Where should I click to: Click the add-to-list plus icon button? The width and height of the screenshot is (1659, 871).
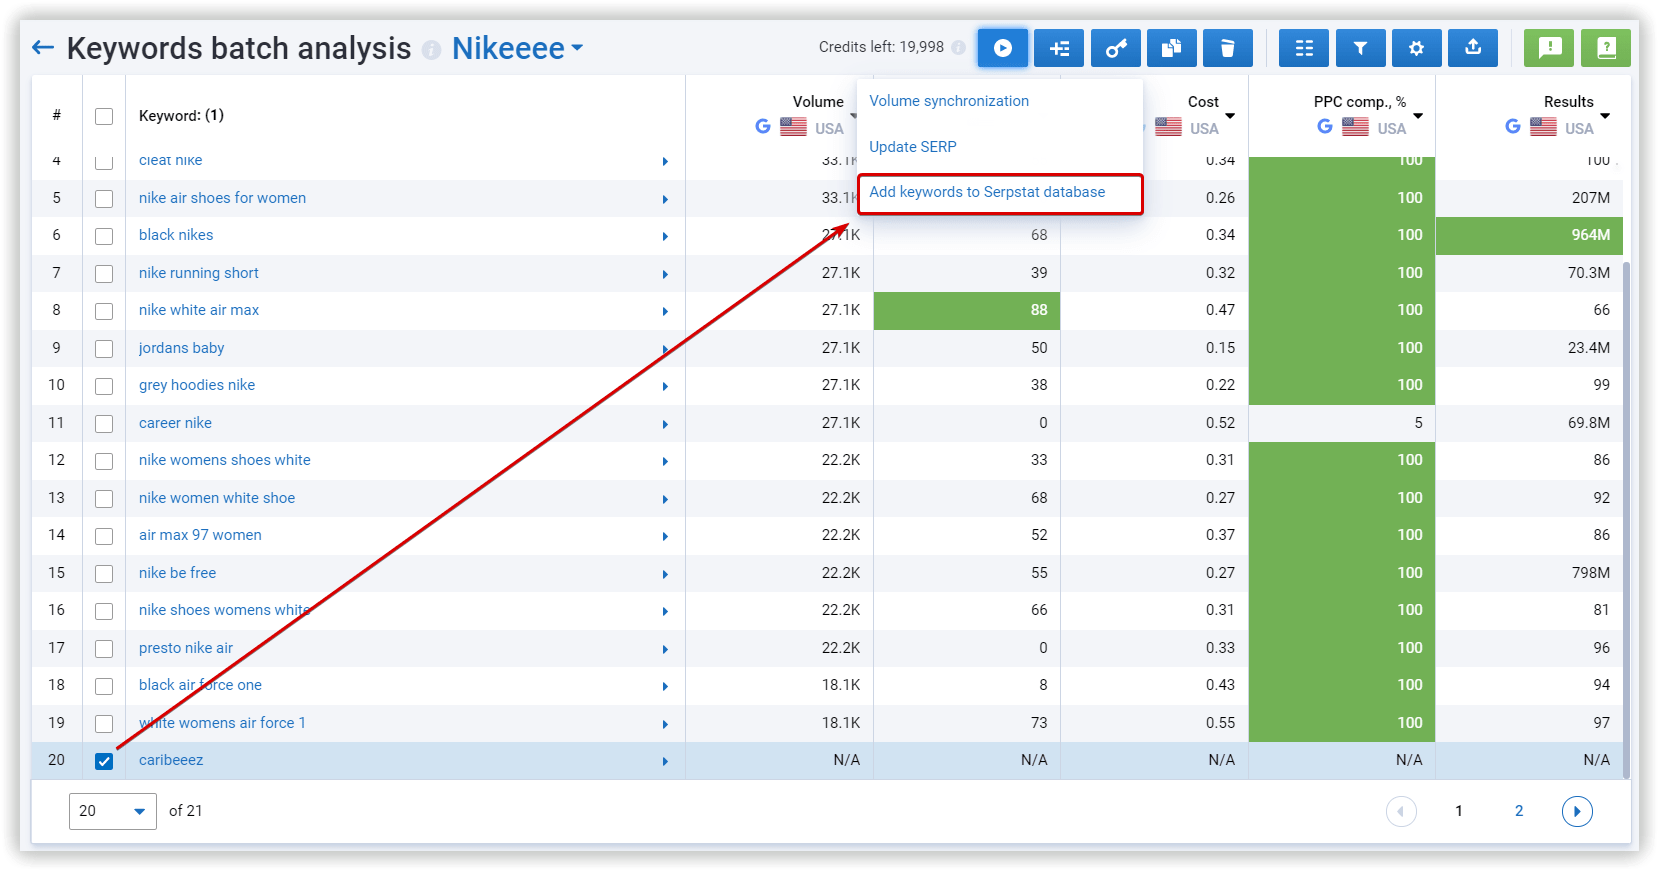[x=1059, y=48]
